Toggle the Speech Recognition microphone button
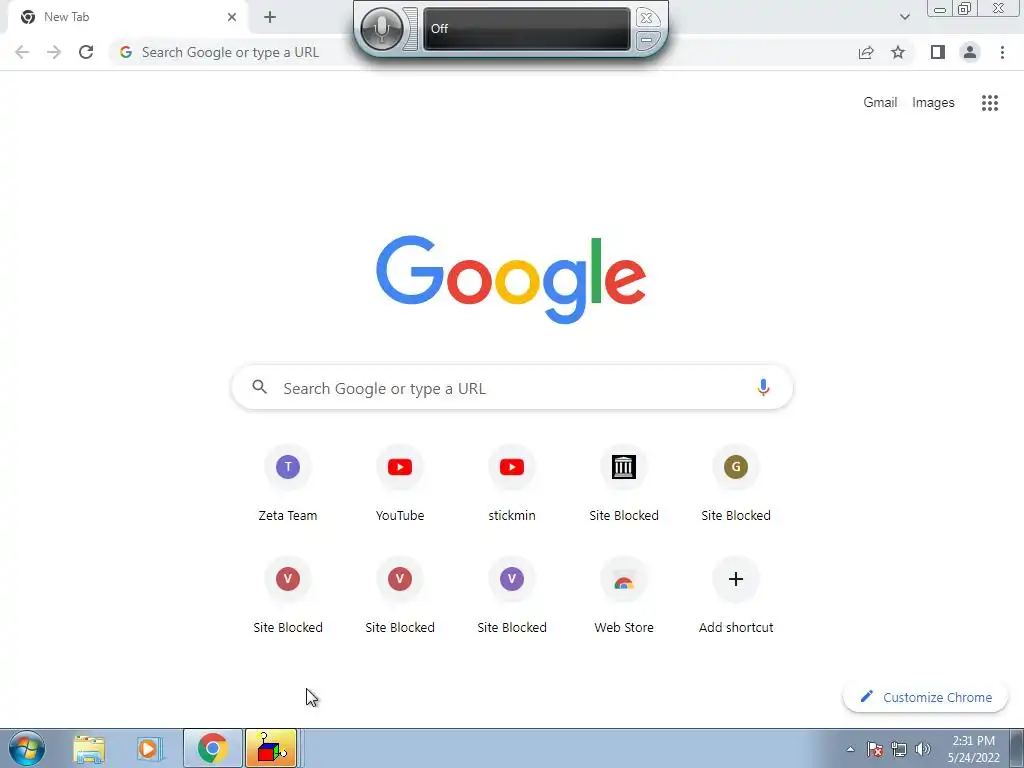 [x=381, y=29]
